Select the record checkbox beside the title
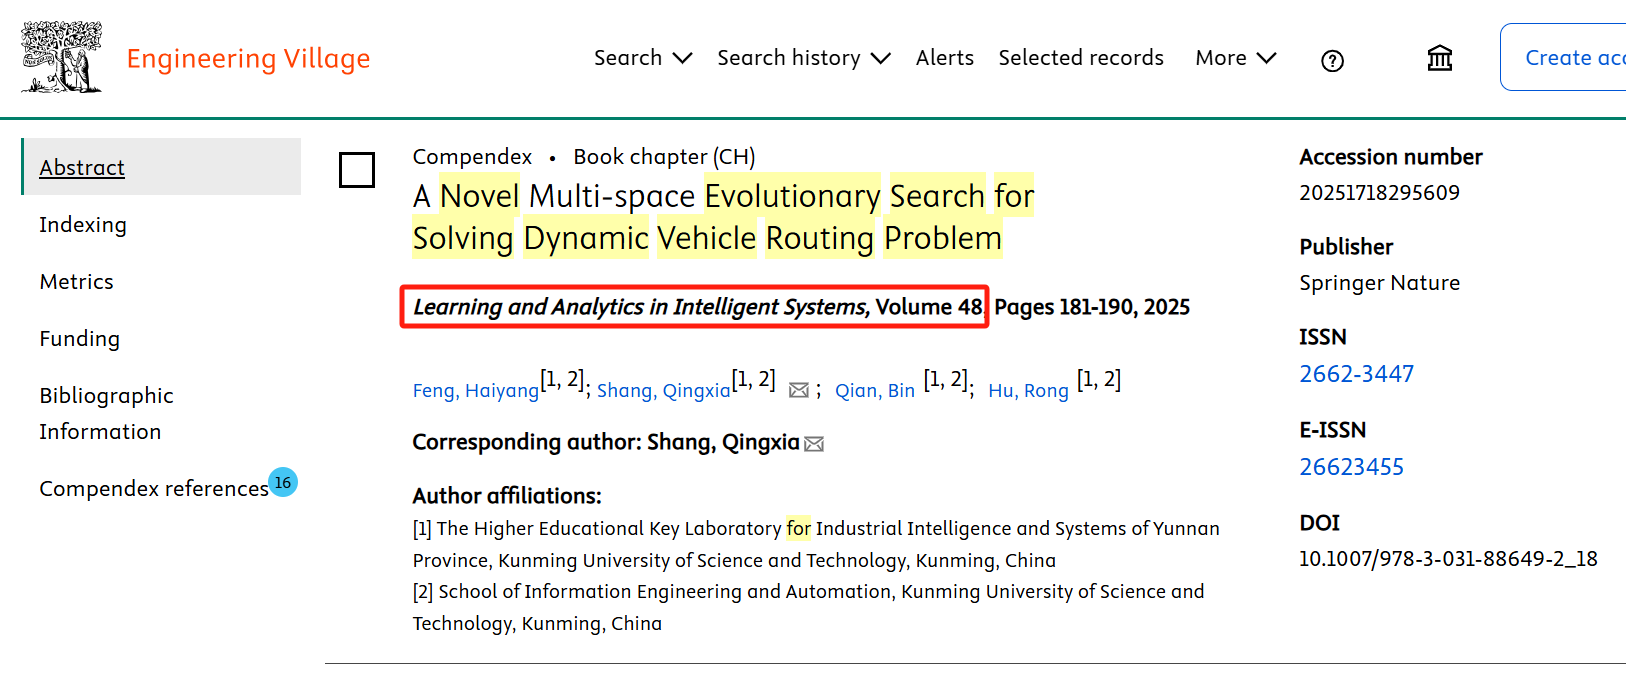The image size is (1626, 687). (x=357, y=170)
